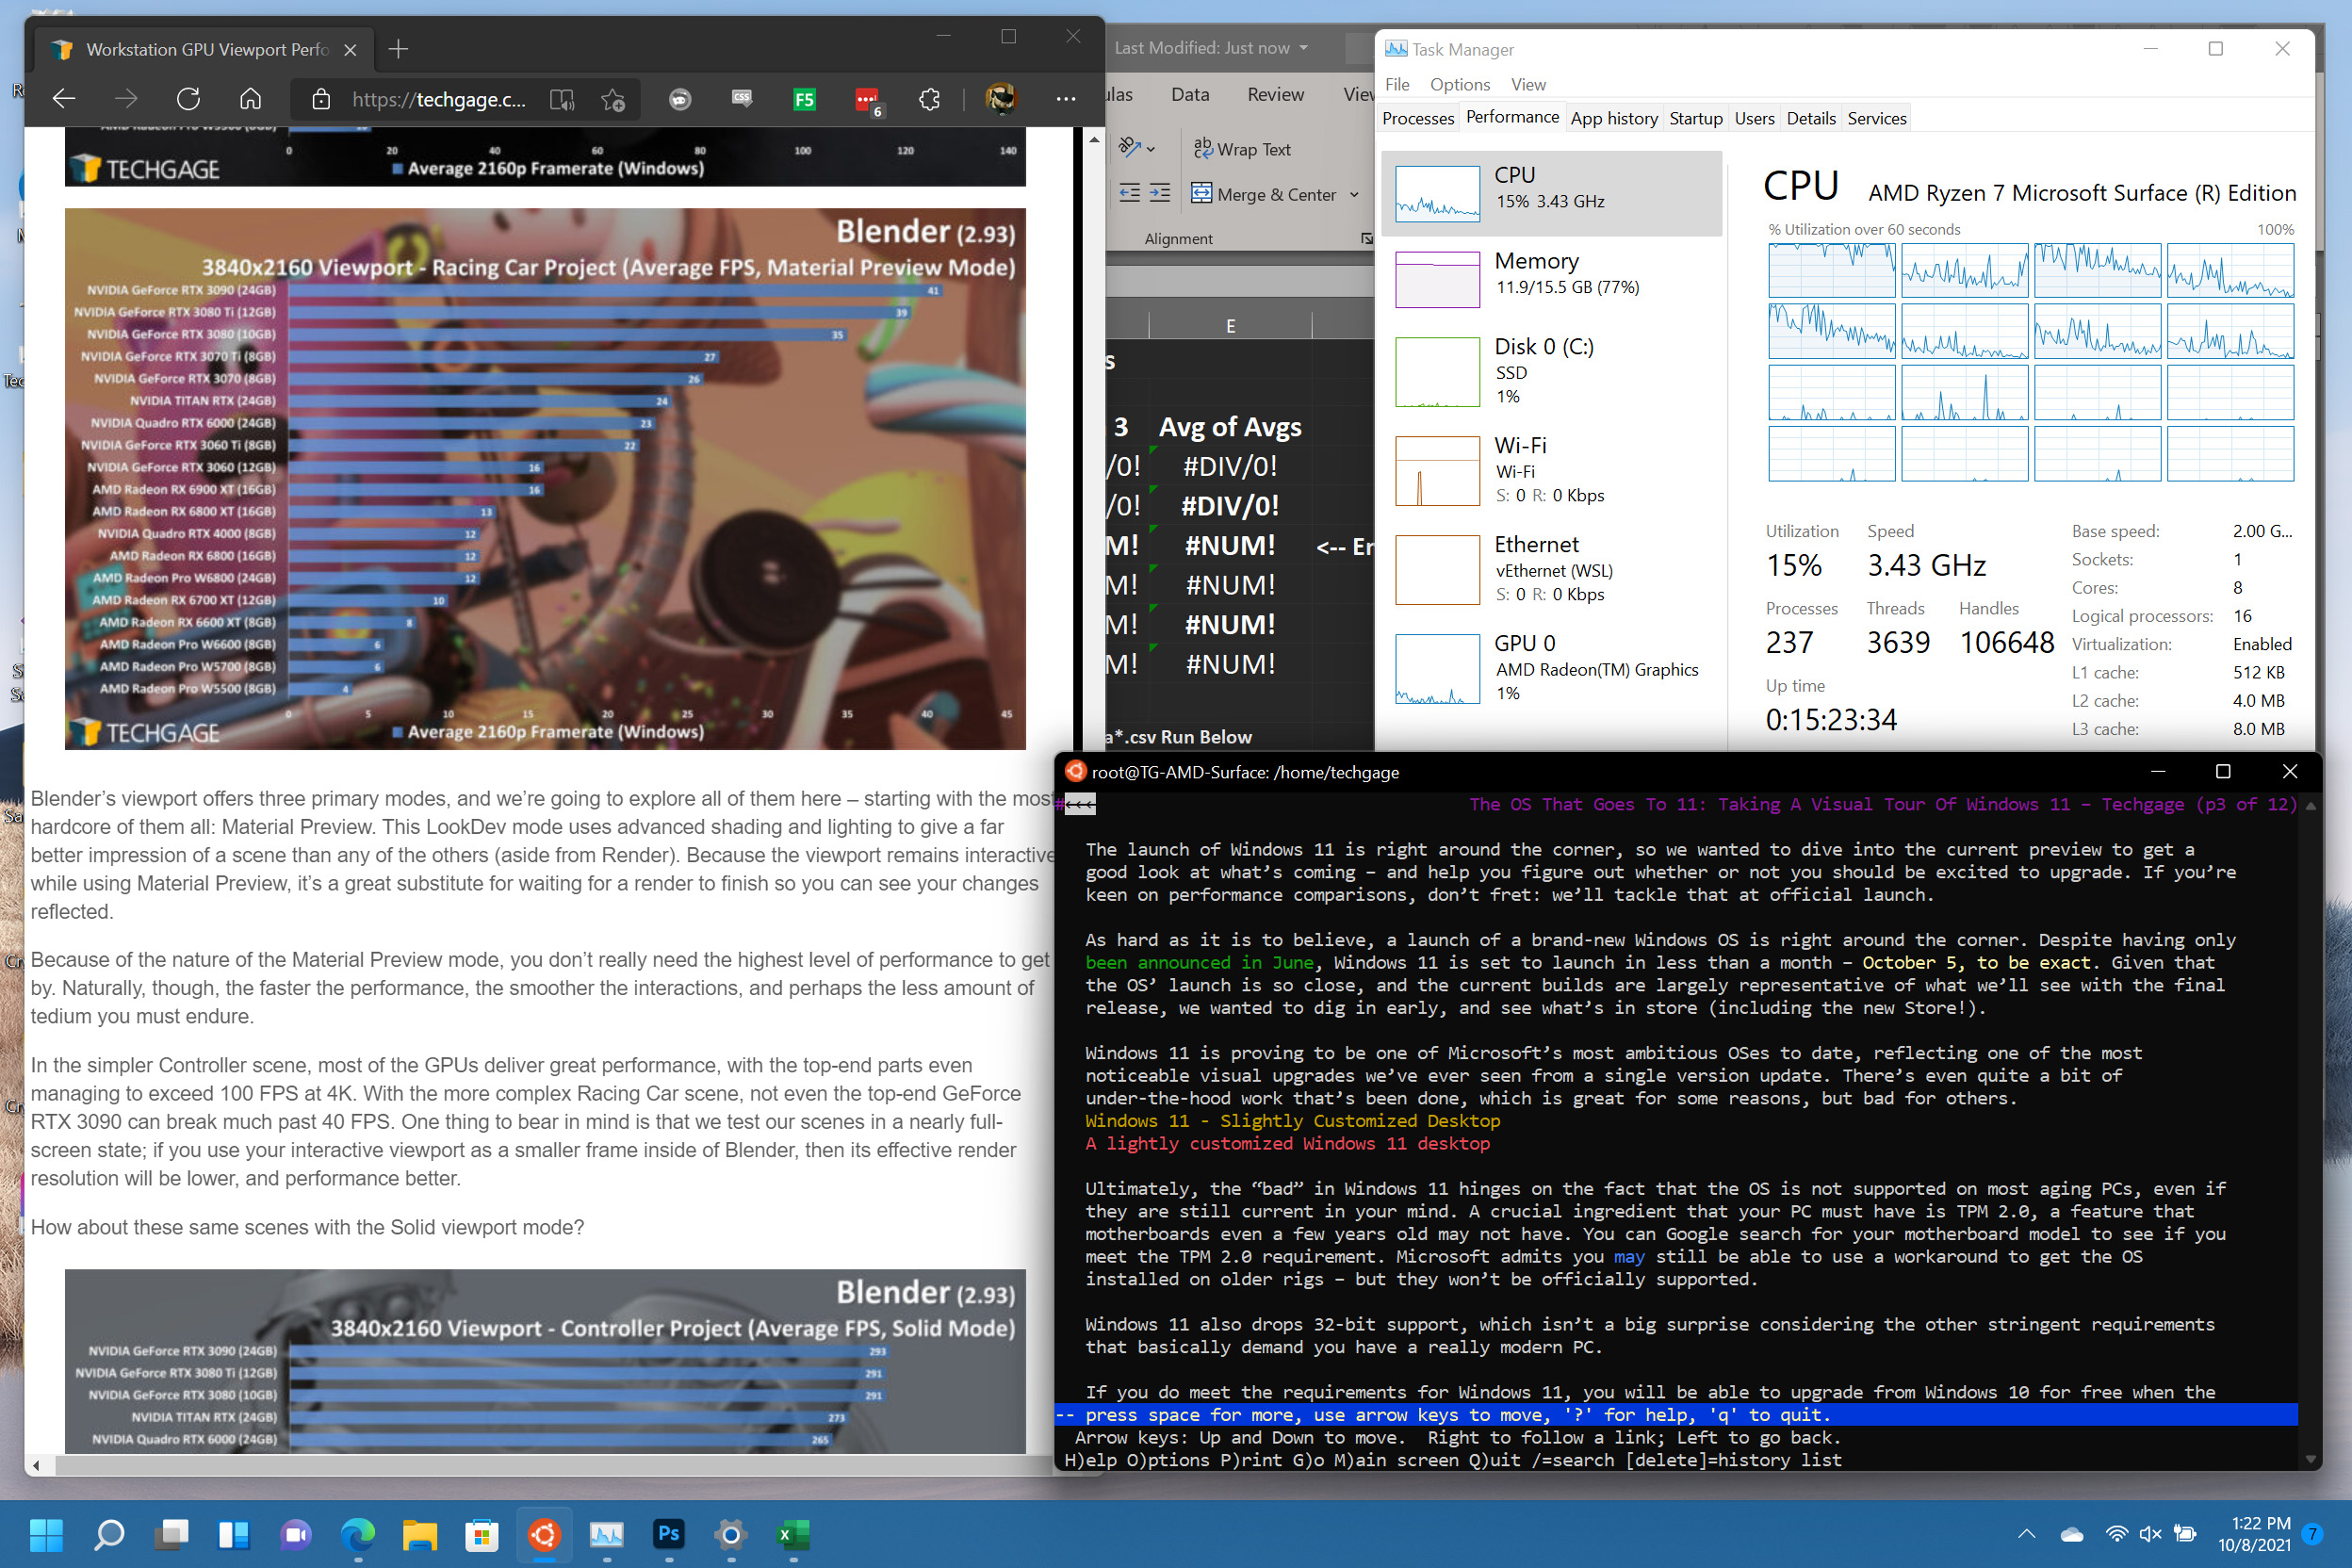The width and height of the screenshot is (2352, 1568).
Task: Open the Widgets taskbar icon
Action: pyautogui.click(x=233, y=1534)
